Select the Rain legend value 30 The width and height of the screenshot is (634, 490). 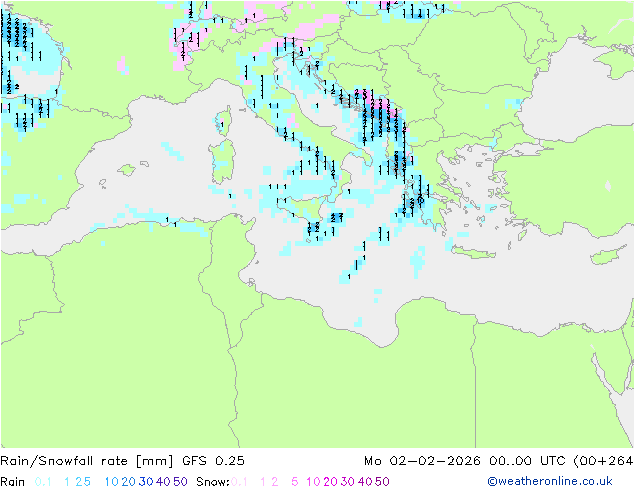[x=146, y=482]
